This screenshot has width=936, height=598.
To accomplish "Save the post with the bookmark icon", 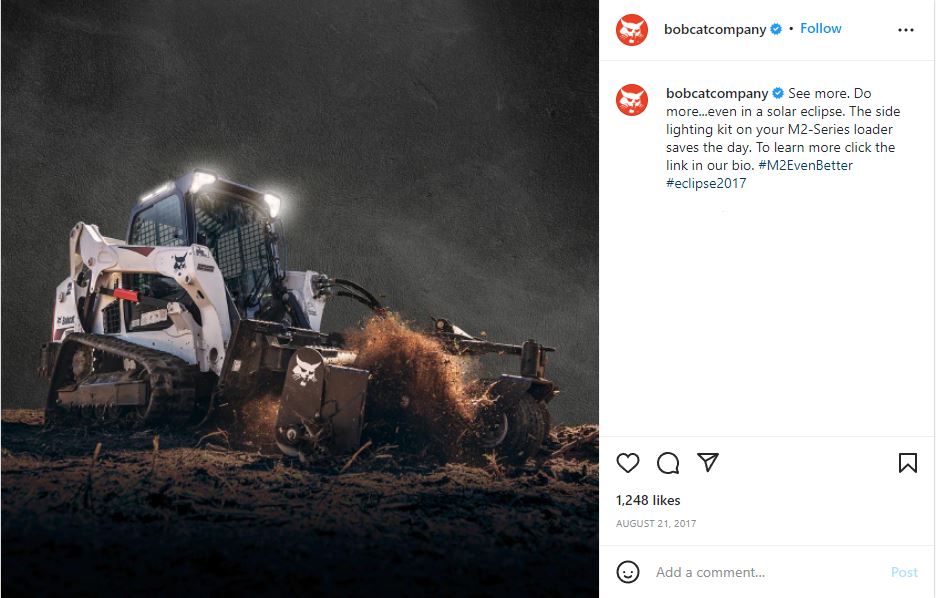I will click(908, 463).
